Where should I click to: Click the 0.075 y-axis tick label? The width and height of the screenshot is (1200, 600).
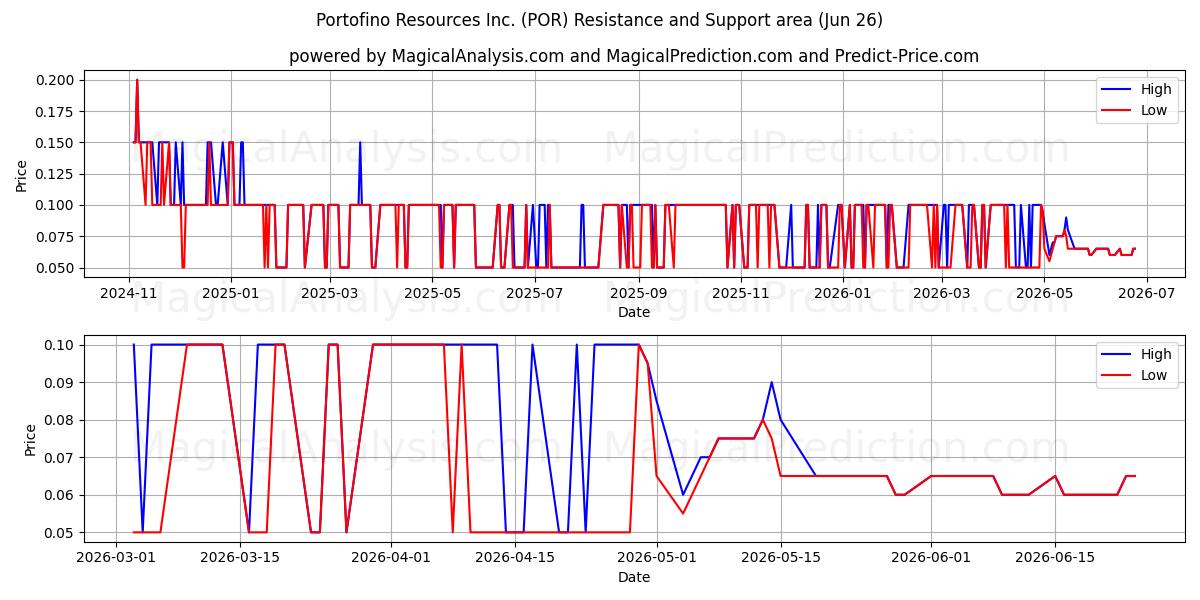point(57,237)
